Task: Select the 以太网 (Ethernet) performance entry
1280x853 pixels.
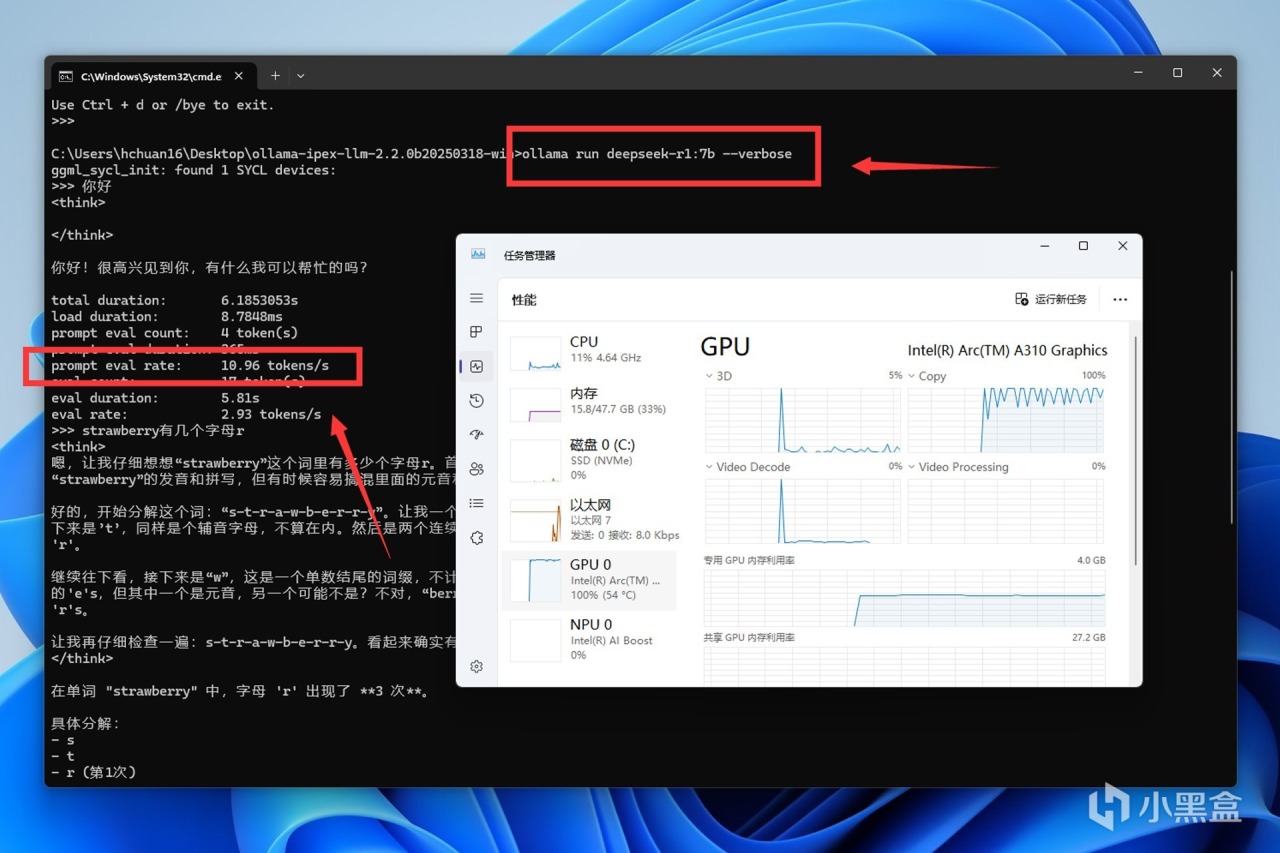Action: 588,520
